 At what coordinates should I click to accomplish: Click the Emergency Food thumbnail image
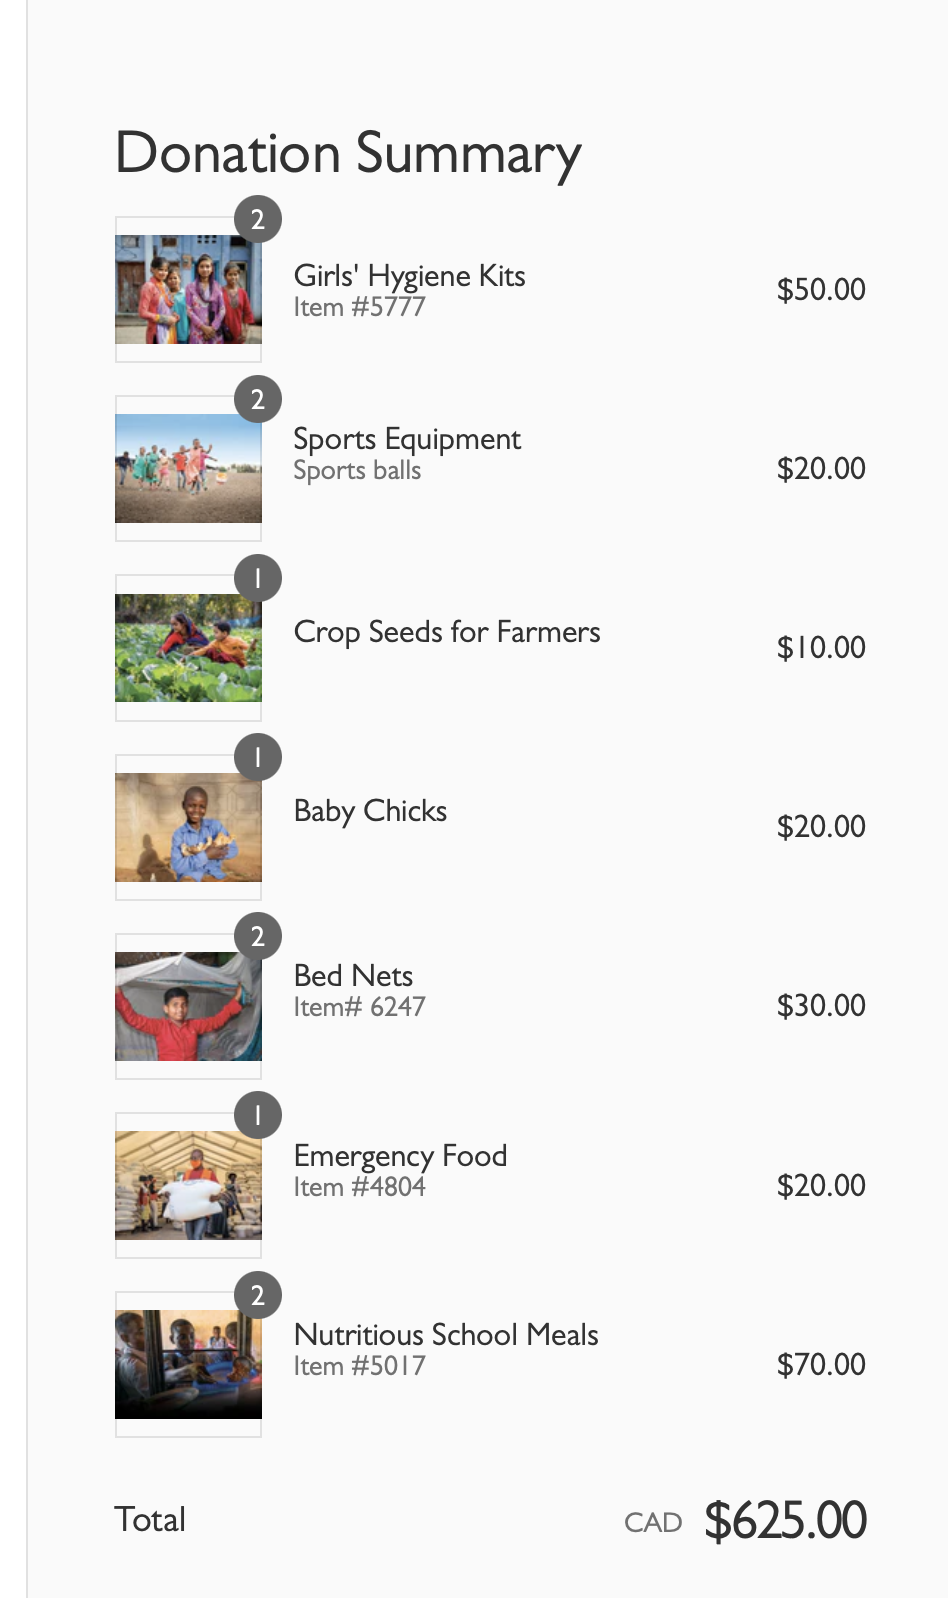click(x=188, y=1185)
